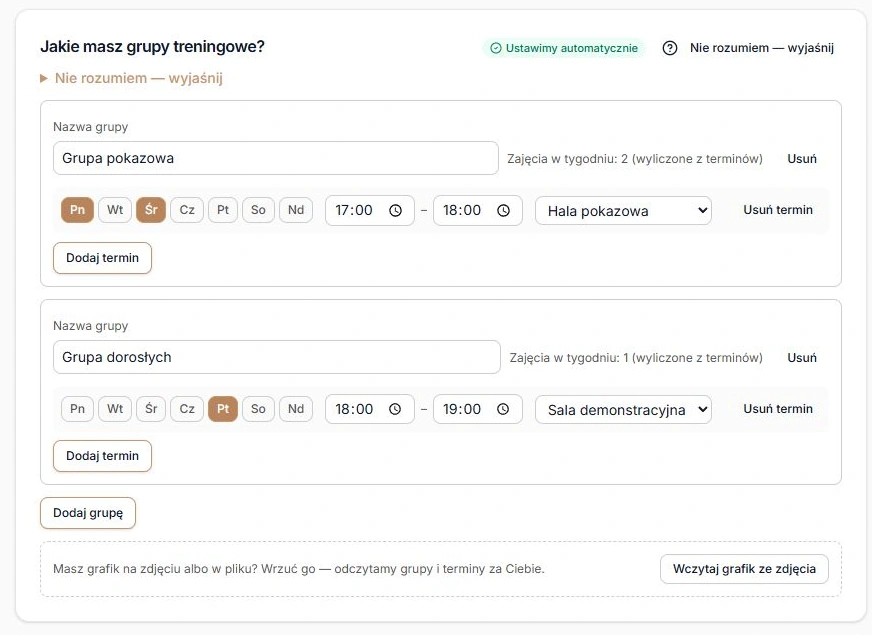Toggle Wt day for Grupa dorosłych
Image resolution: width=872 pixels, height=635 pixels.
point(115,409)
